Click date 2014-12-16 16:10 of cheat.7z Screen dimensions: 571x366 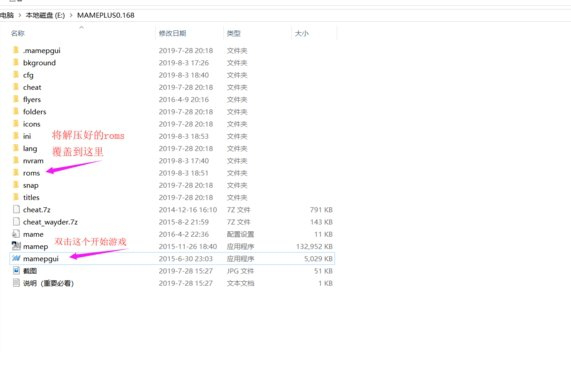tap(188, 210)
